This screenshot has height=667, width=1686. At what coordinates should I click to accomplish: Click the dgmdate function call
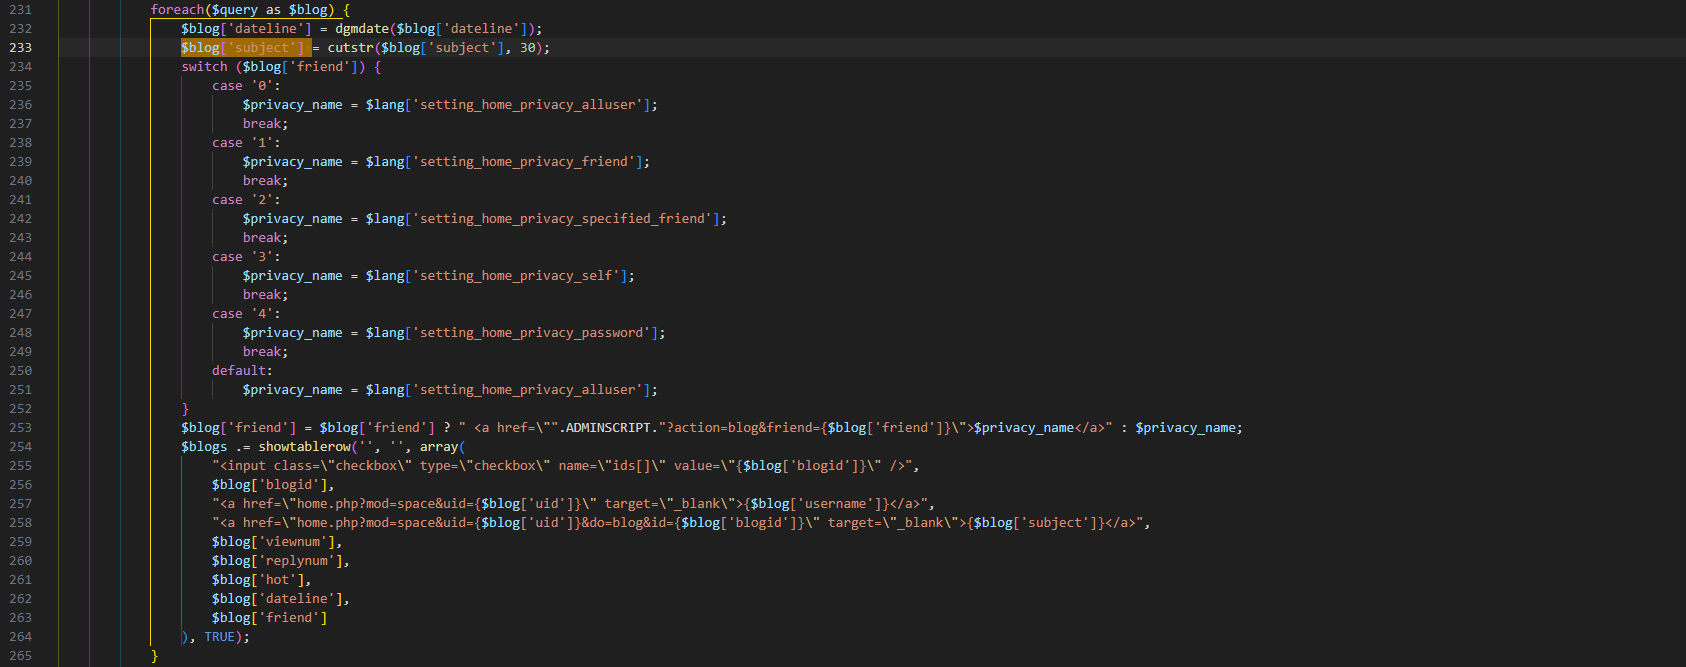click(362, 29)
